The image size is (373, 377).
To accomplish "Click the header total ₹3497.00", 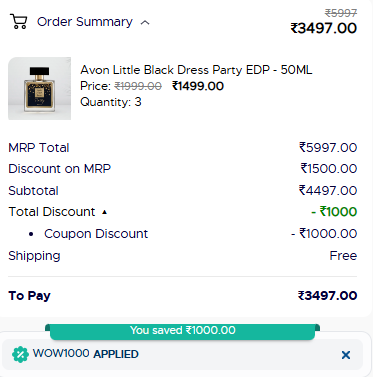I will [324, 28].
